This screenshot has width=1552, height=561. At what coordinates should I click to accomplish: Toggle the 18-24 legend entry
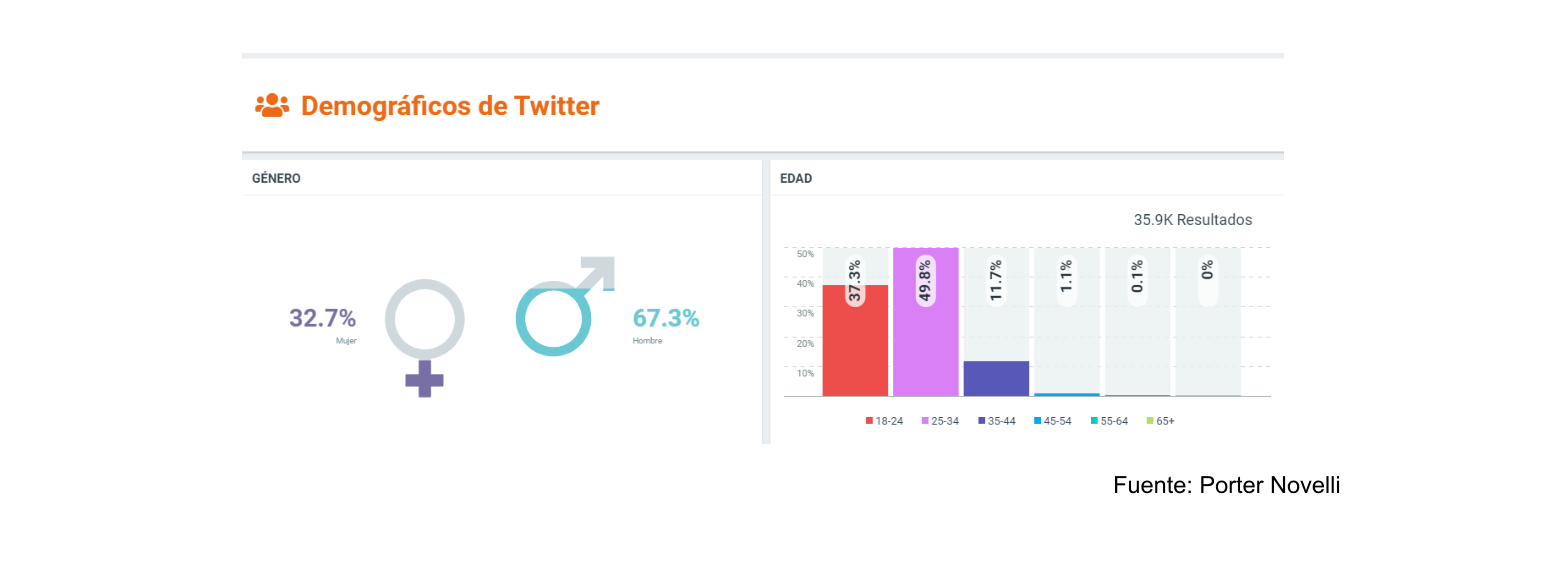885,421
